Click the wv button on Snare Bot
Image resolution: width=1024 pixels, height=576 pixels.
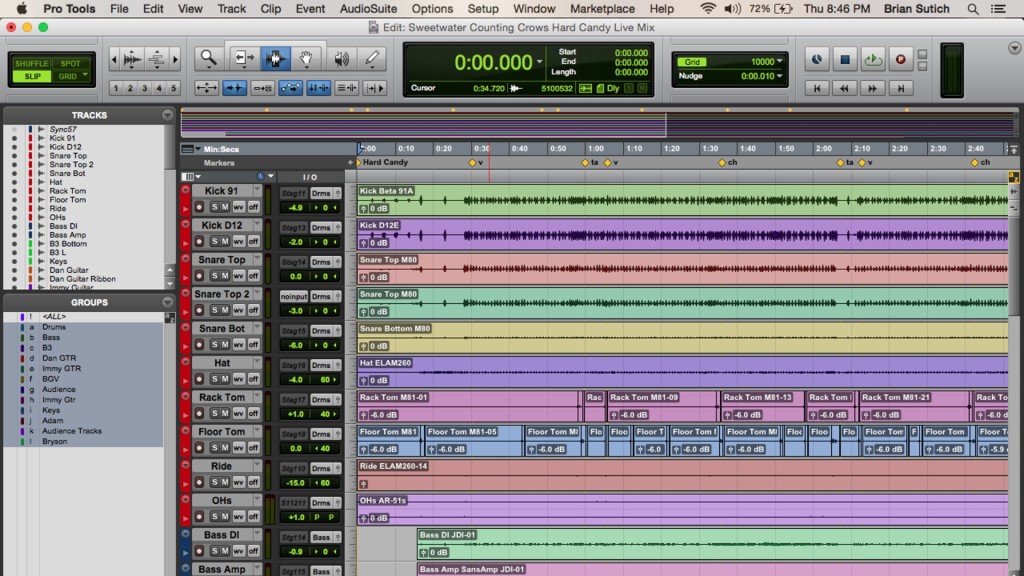[238, 345]
